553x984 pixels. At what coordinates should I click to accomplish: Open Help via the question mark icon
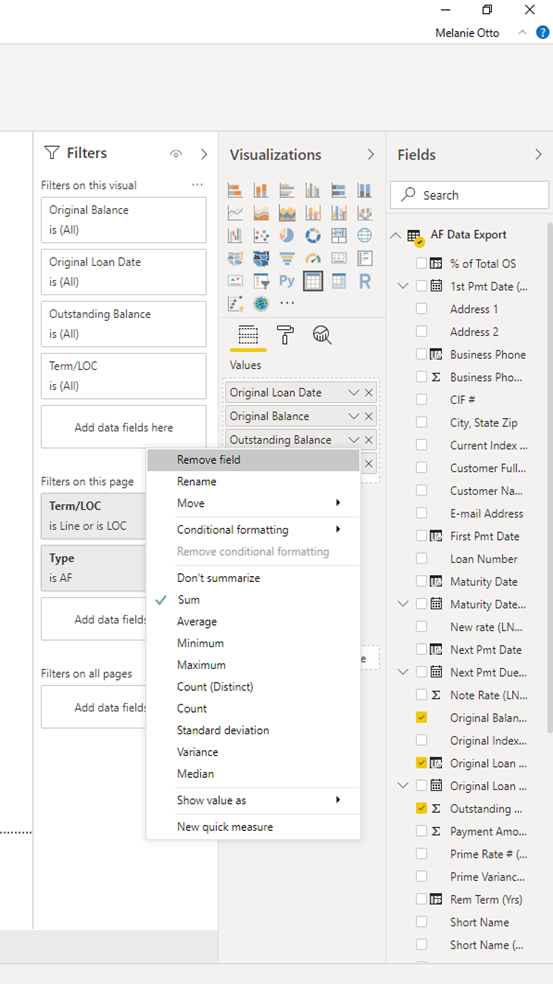pos(542,33)
